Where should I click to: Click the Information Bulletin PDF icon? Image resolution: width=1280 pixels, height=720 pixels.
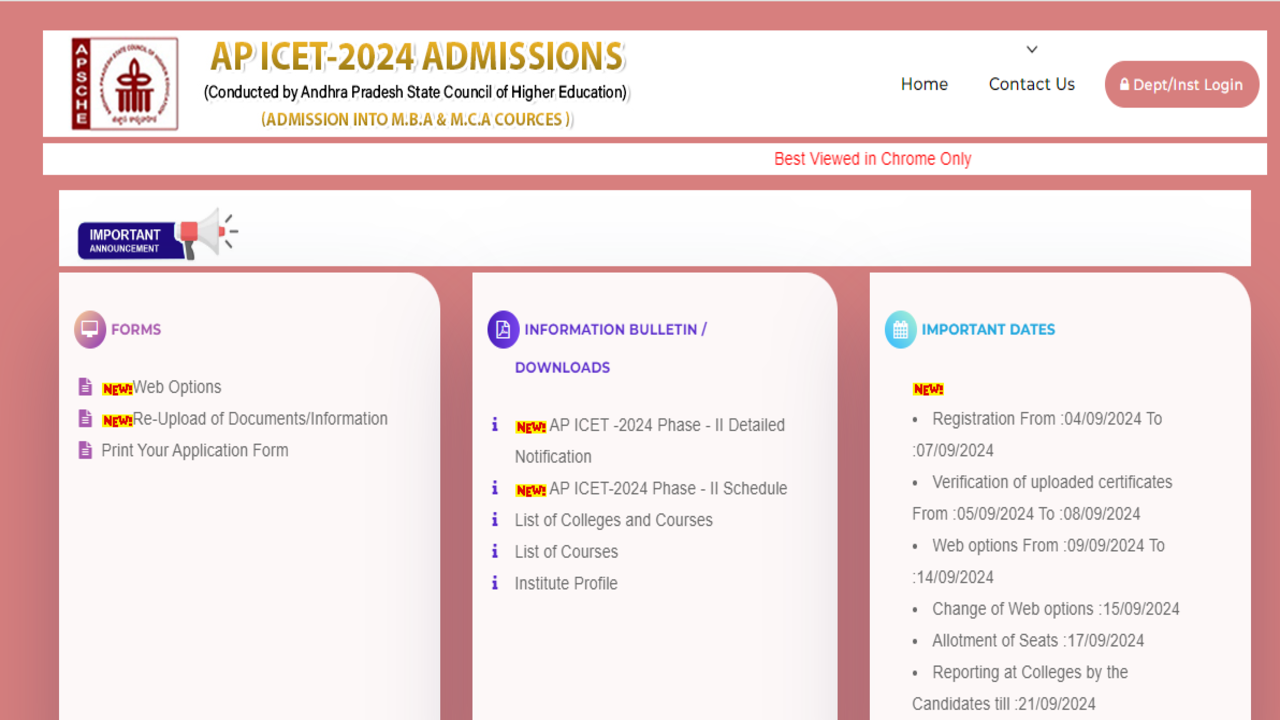coord(503,329)
